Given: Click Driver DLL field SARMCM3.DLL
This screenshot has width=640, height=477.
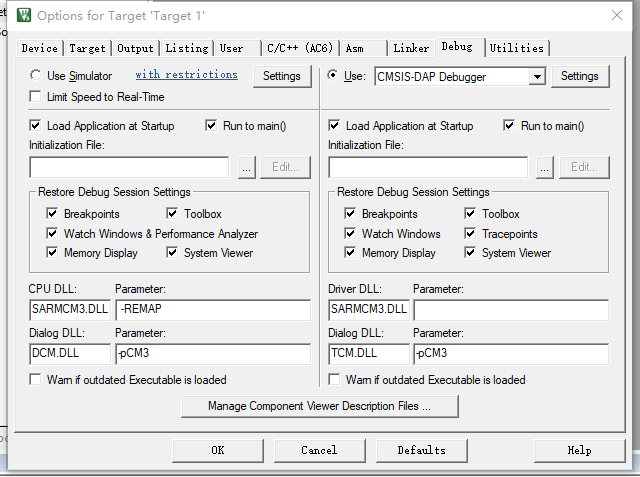Looking at the screenshot, I should [369, 310].
